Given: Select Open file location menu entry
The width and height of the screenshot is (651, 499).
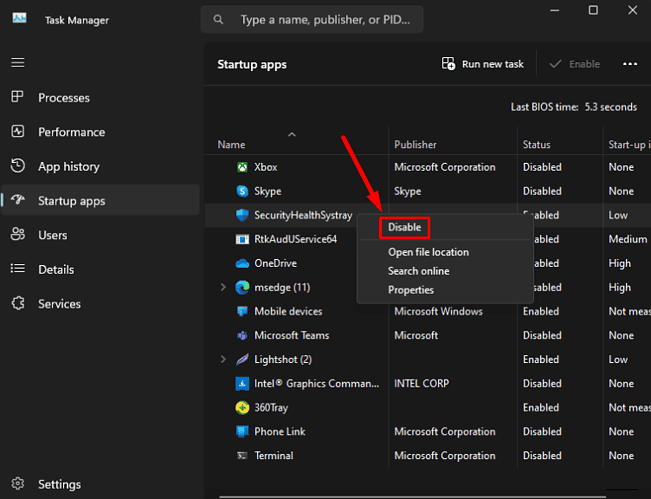Looking at the screenshot, I should pos(428,252).
